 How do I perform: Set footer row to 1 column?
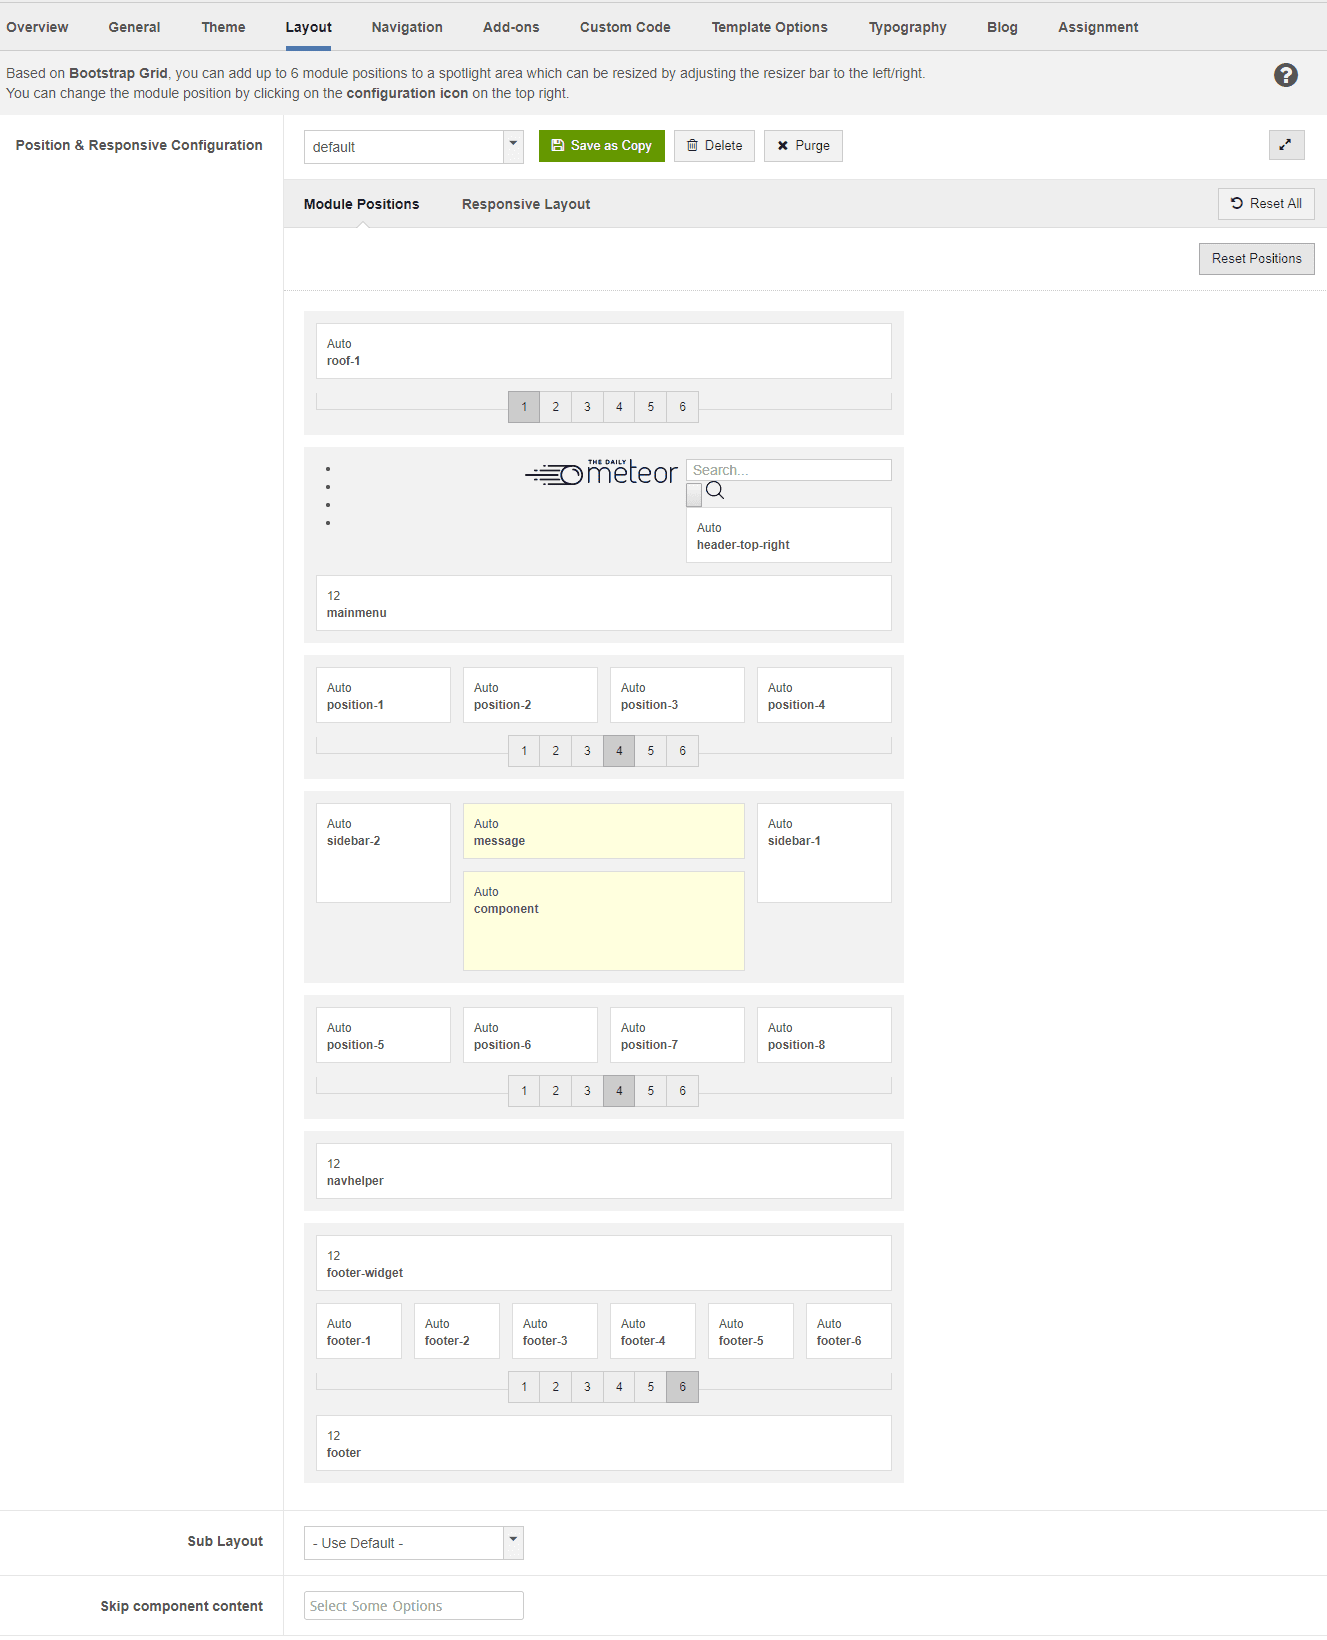pos(524,1387)
